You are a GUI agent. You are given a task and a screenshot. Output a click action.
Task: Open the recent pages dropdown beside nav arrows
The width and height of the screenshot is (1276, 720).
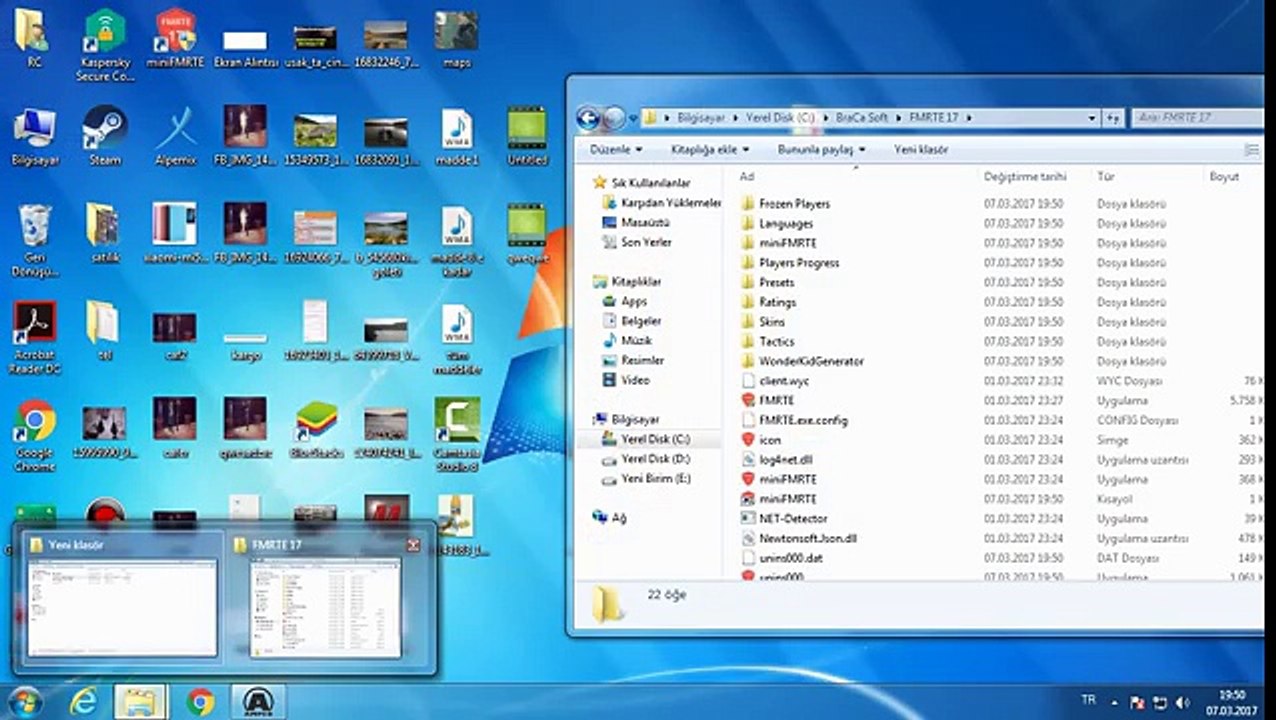coord(632,118)
